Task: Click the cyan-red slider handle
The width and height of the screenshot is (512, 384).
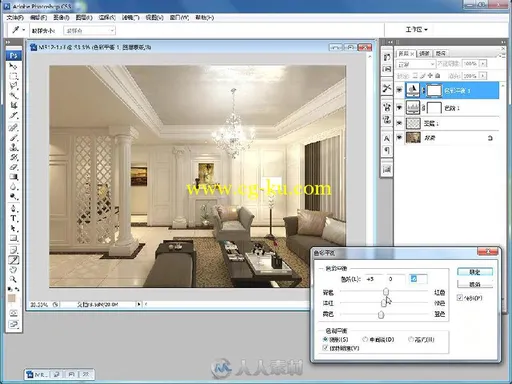Action: tap(386, 292)
